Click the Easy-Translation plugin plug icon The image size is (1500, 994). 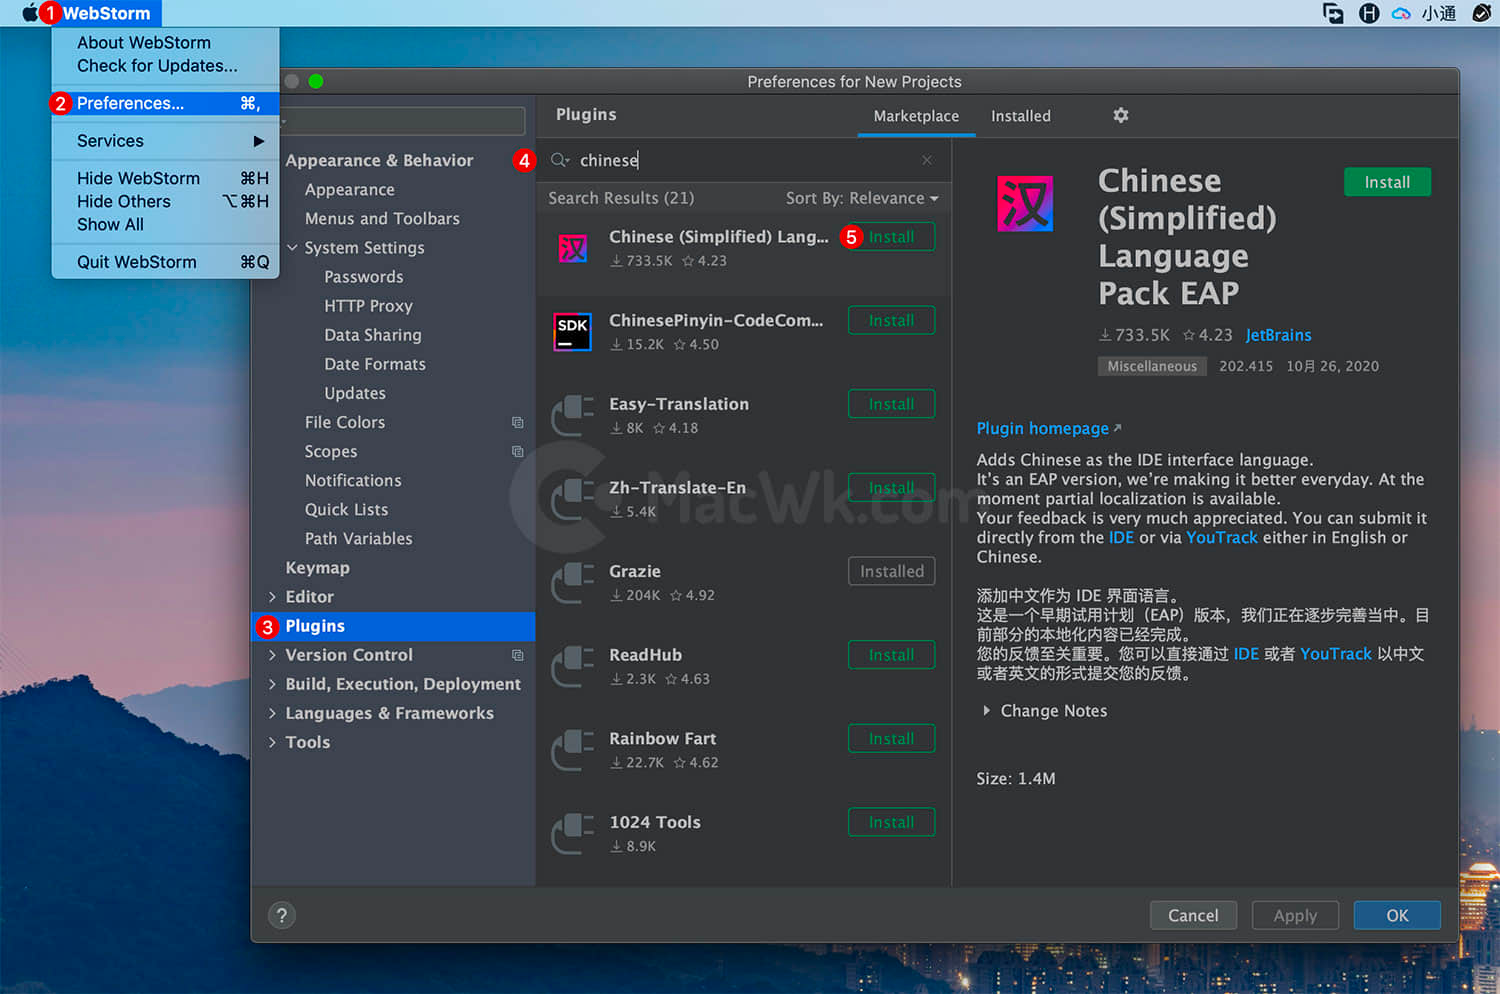[573, 415]
